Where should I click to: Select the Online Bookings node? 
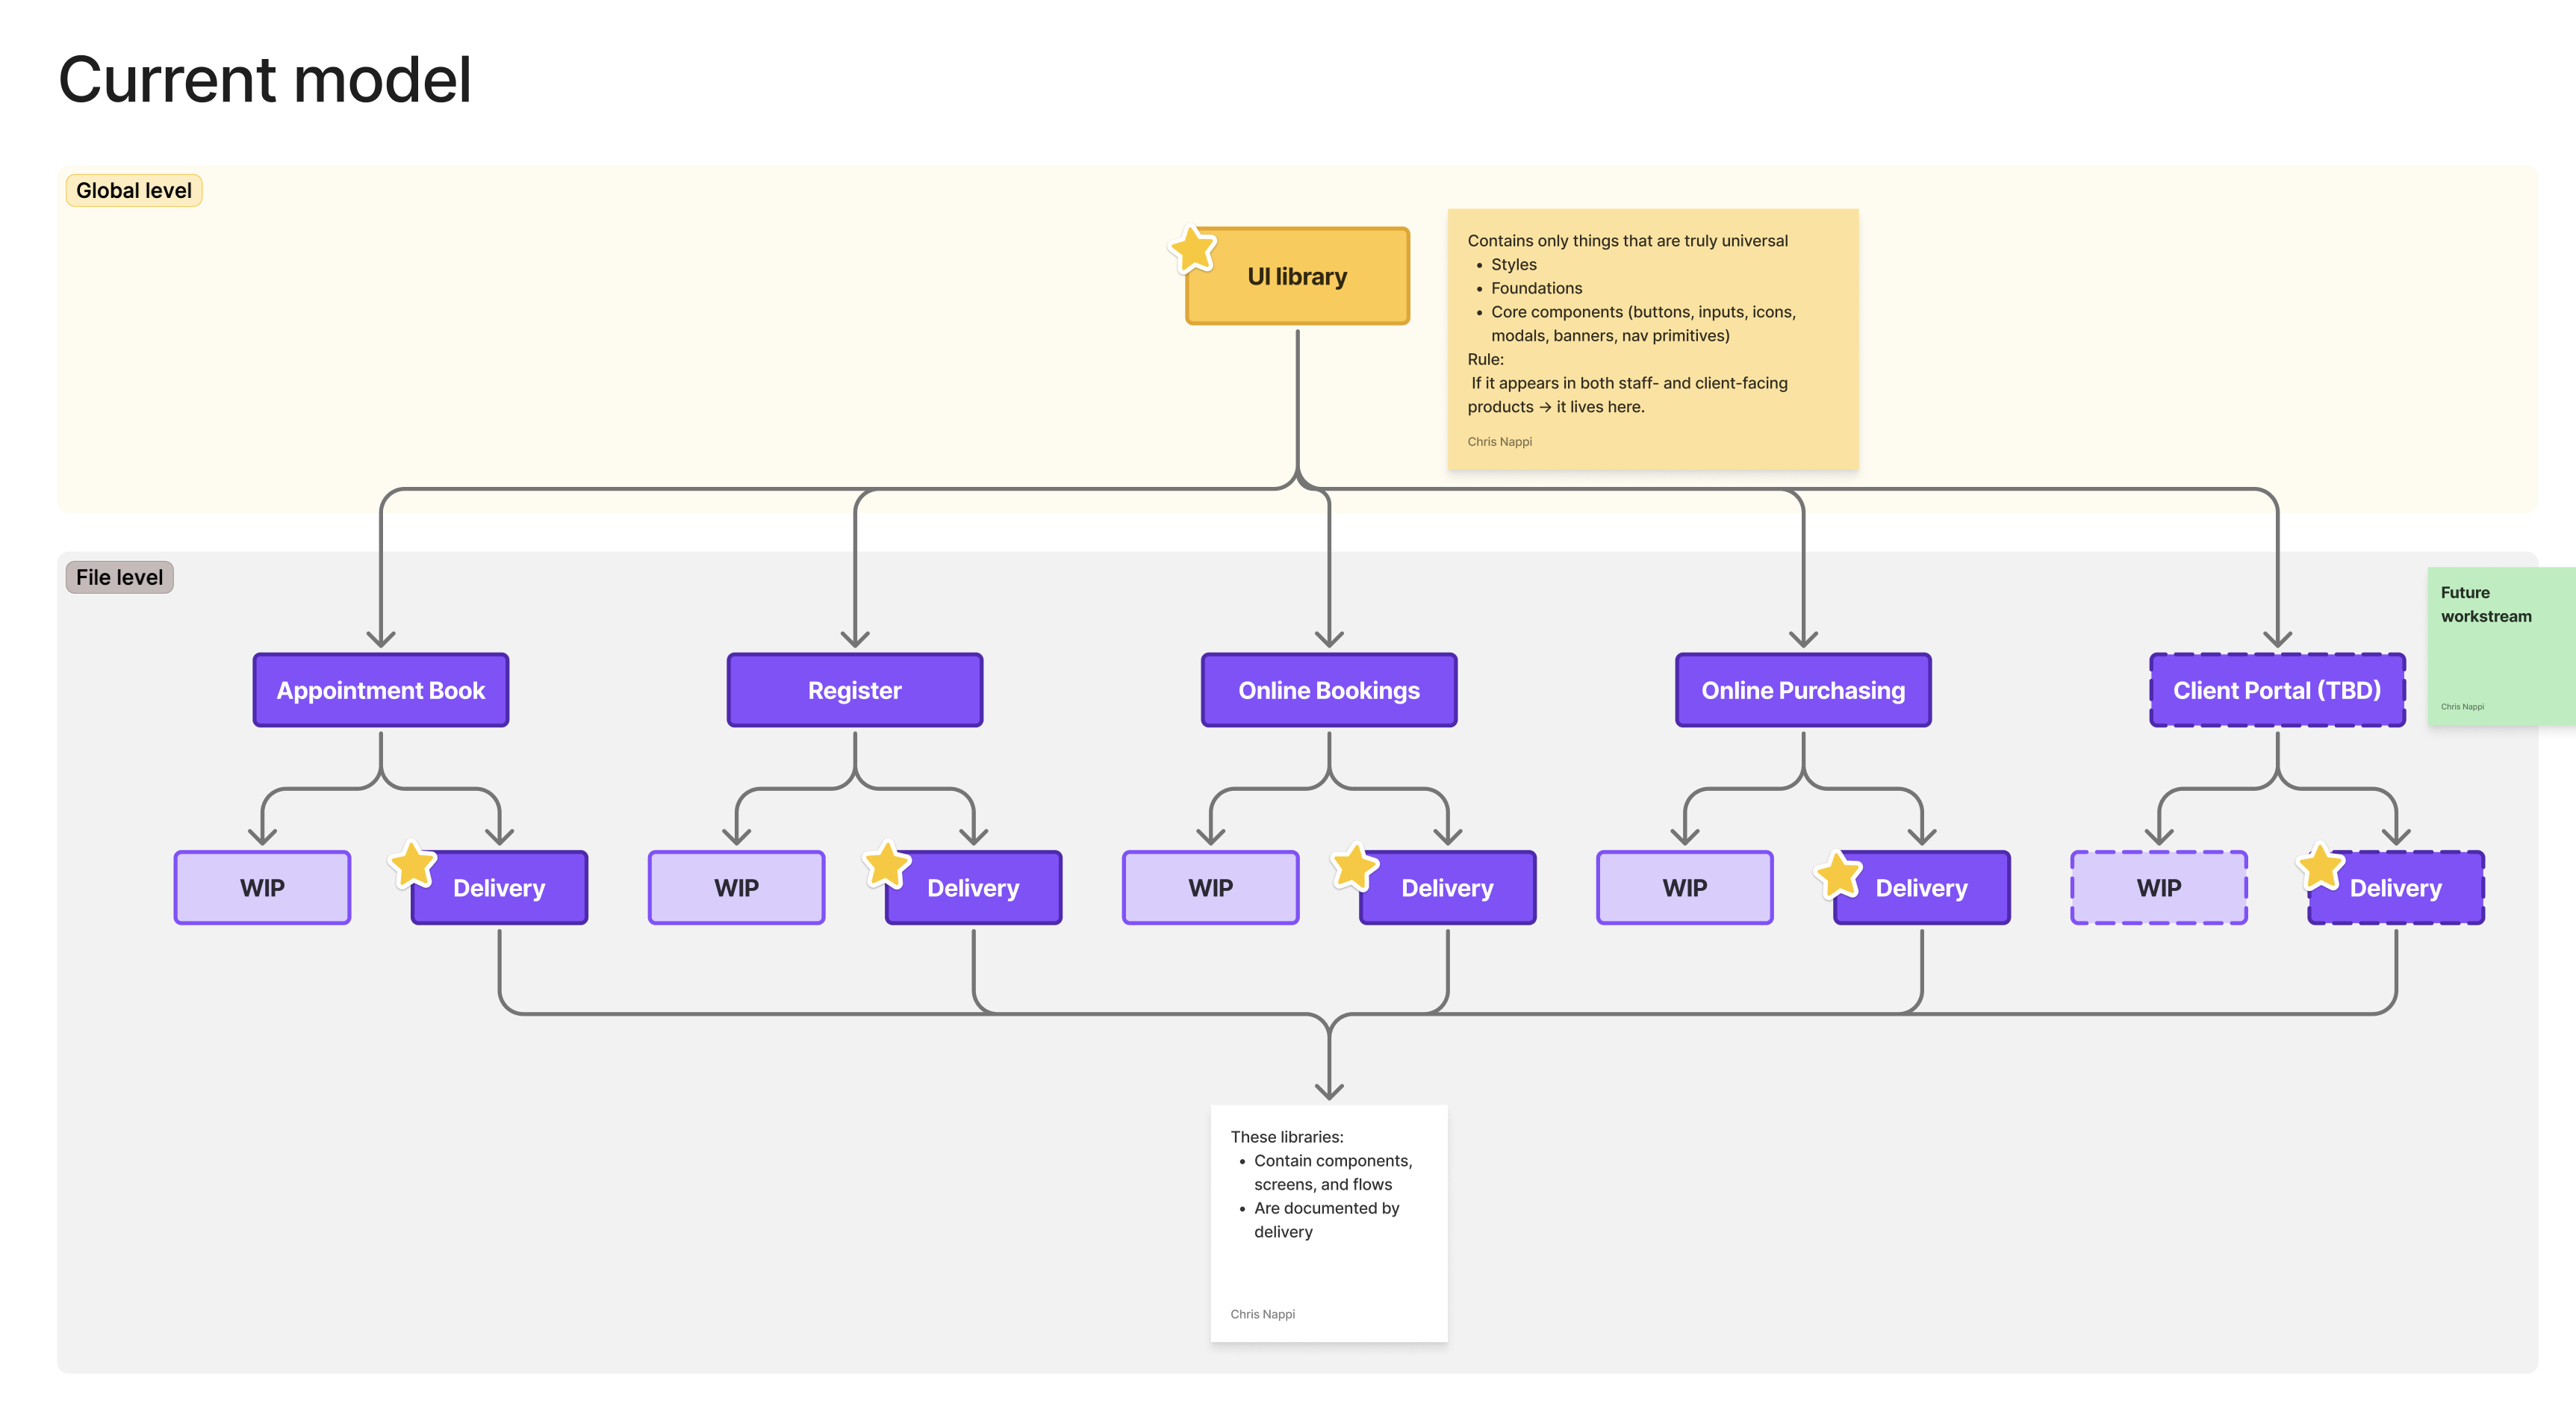tap(1329, 690)
